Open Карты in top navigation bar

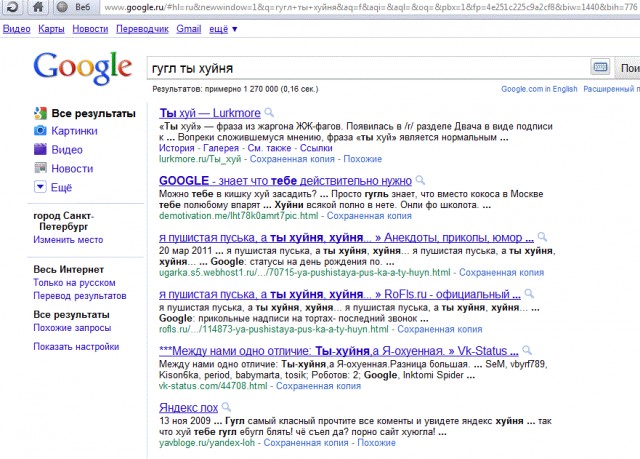point(51,29)
